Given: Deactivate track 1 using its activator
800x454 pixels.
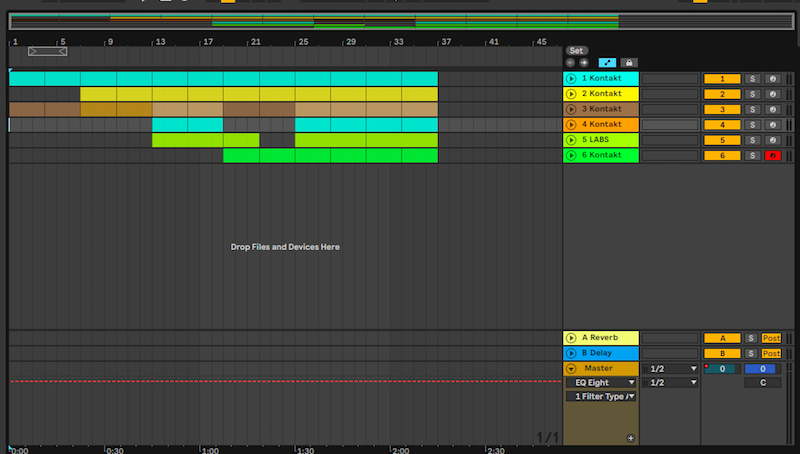Looking at the screenshot, I should 722,79.
